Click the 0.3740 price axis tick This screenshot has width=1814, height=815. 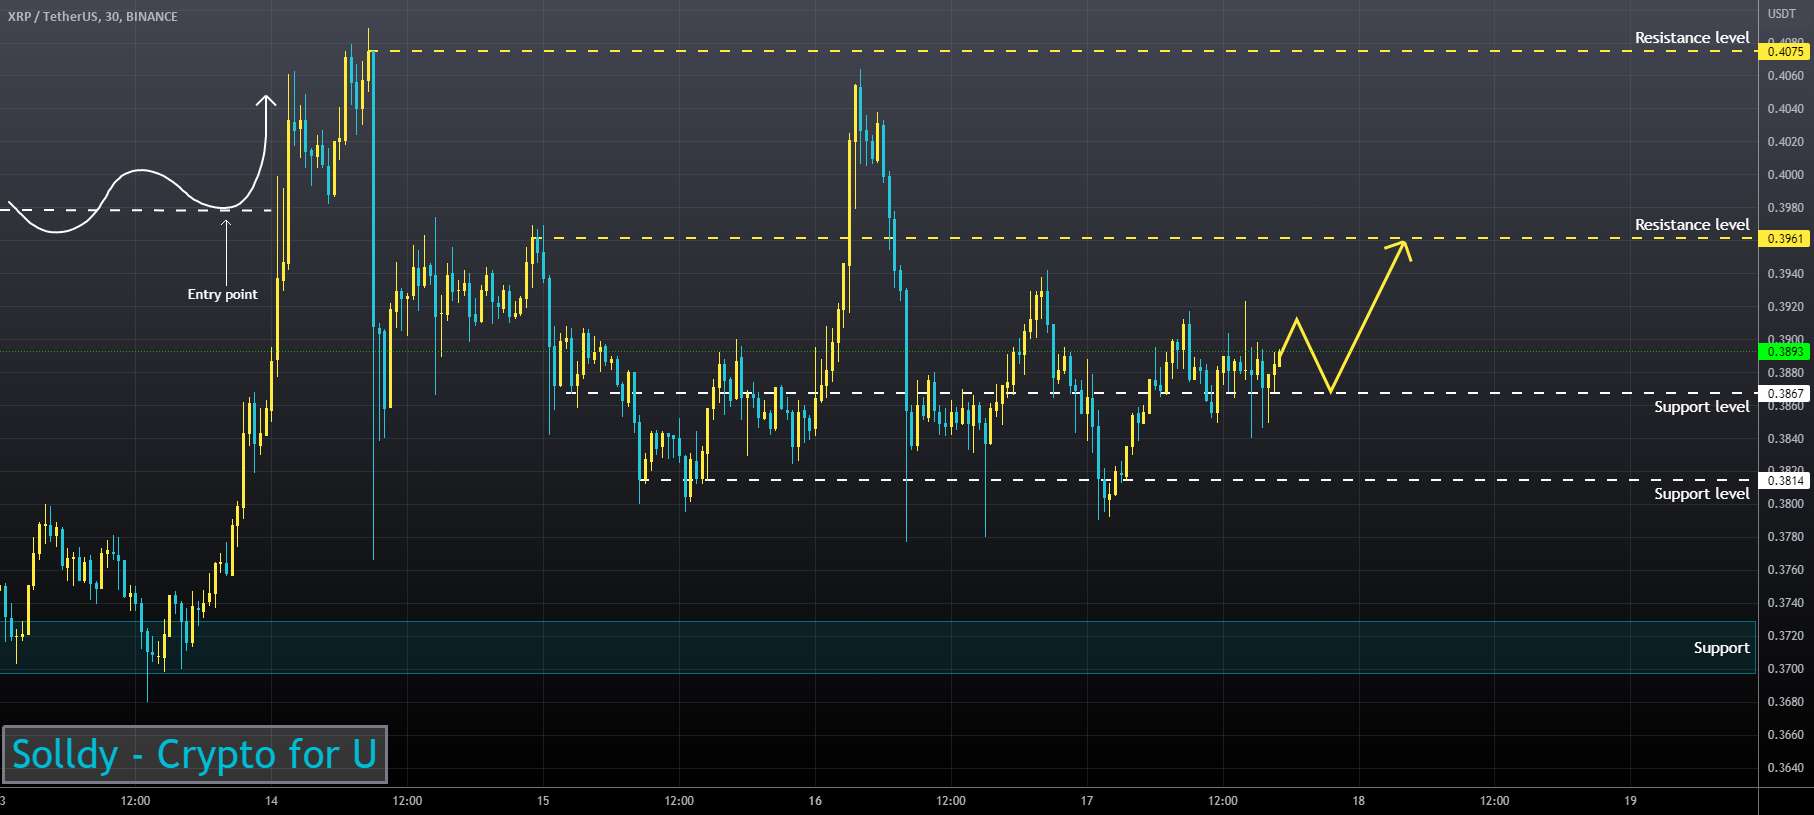click(x=1785, y=603)
